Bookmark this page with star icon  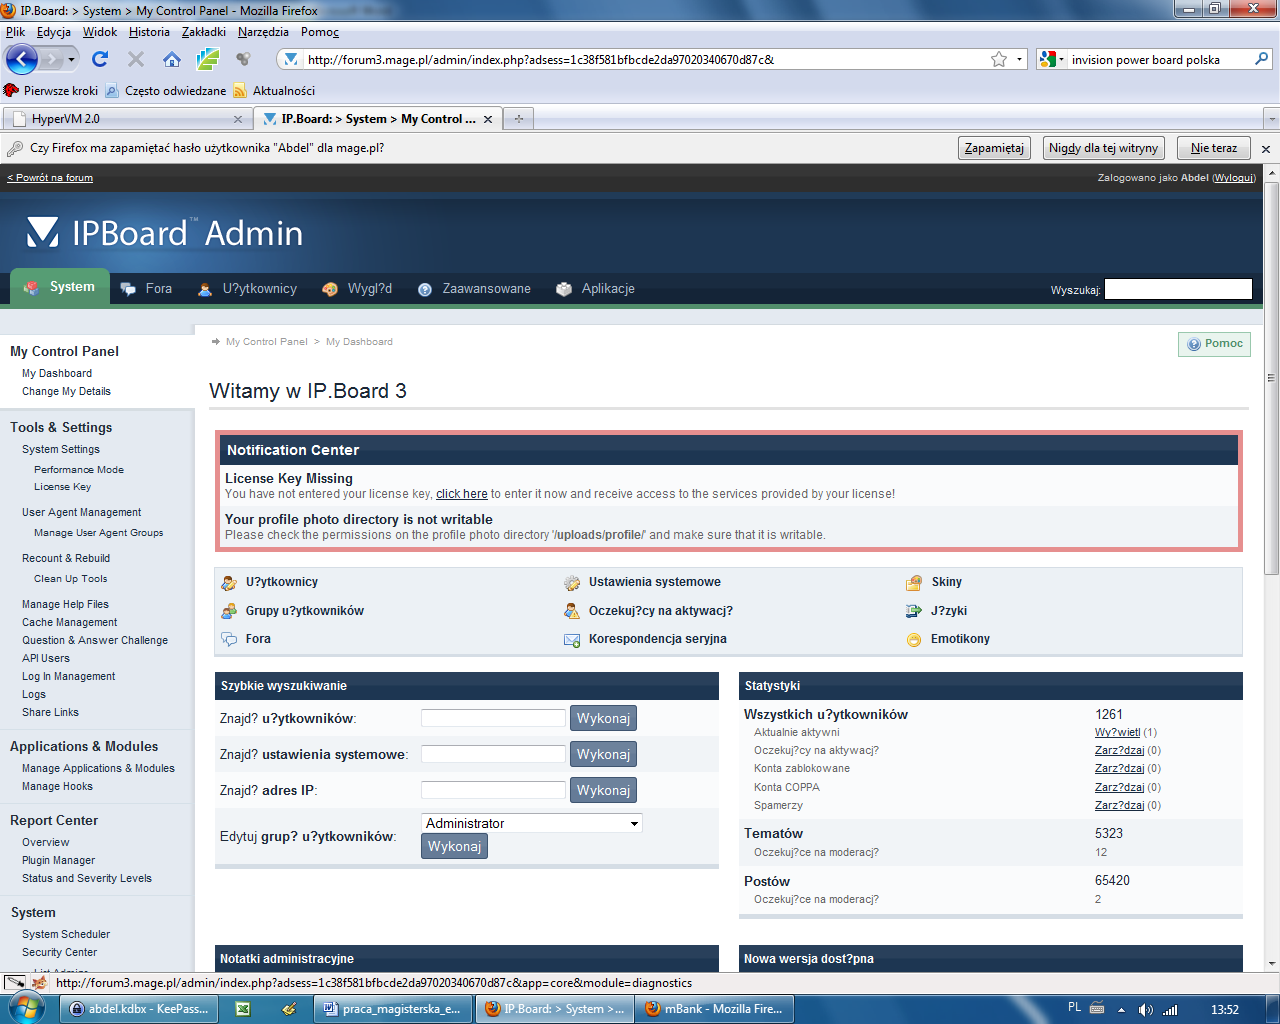pyautogui.click(x=998, y=60)
